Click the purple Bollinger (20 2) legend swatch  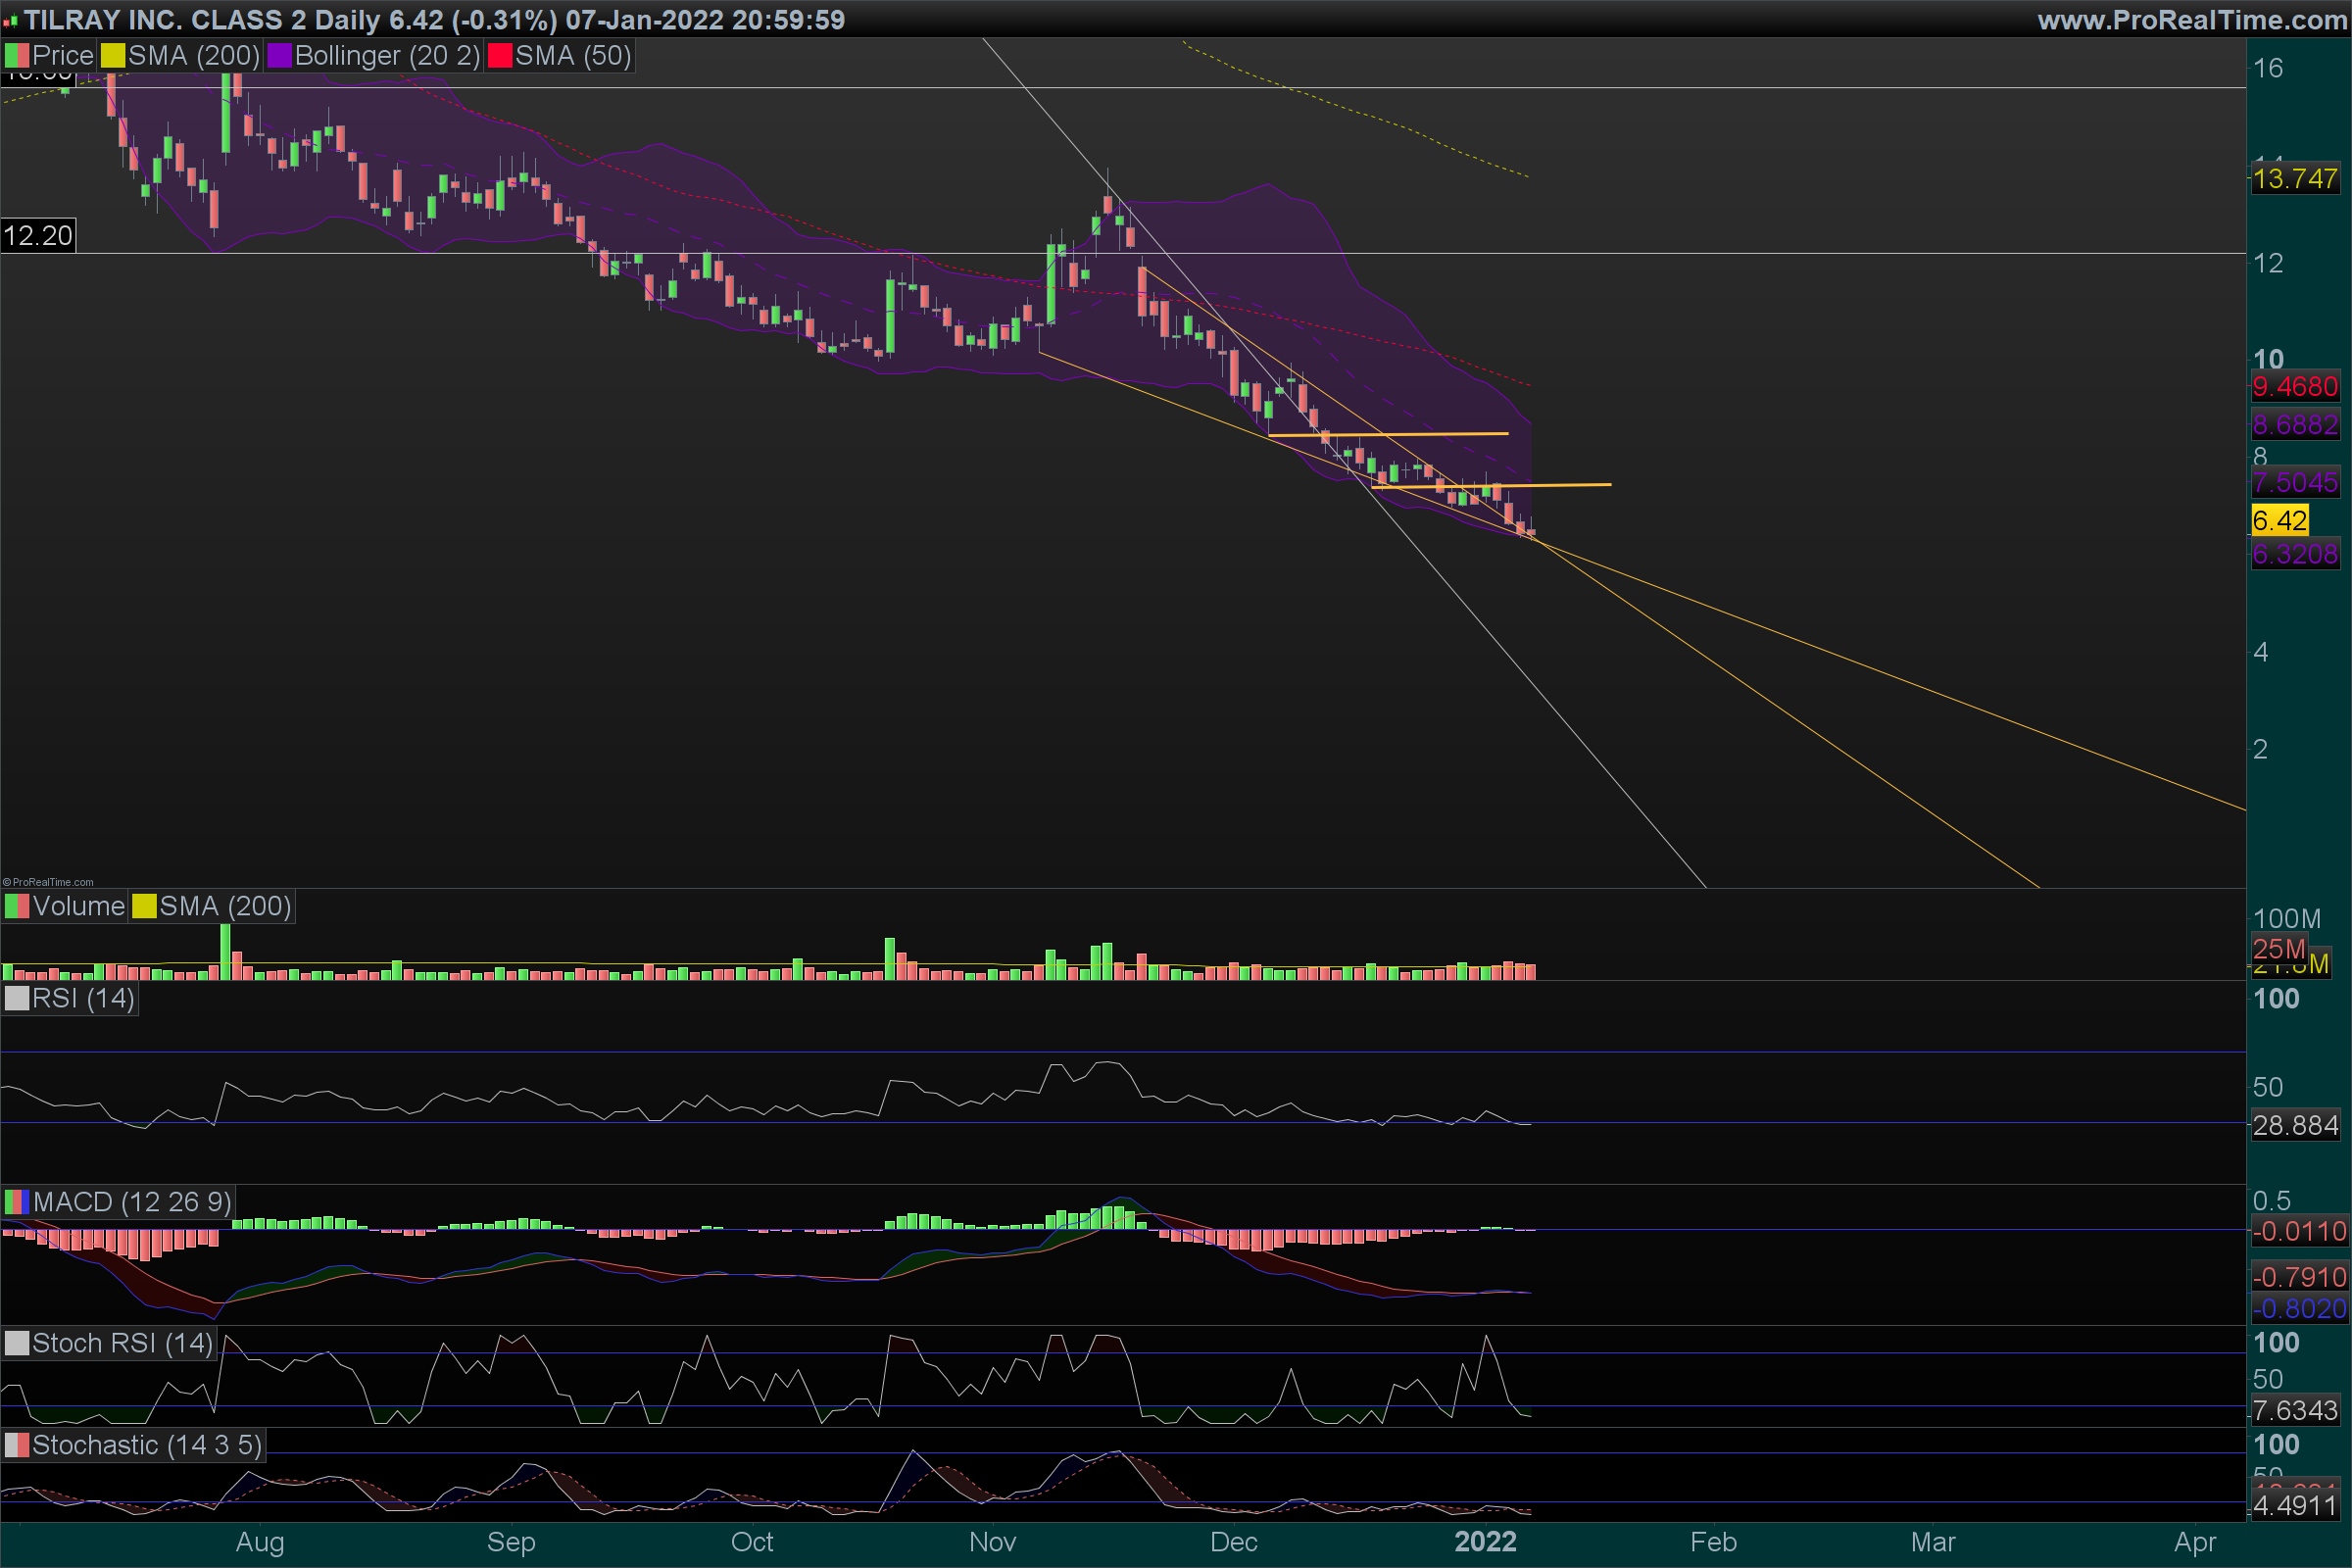tap(279, 56)
